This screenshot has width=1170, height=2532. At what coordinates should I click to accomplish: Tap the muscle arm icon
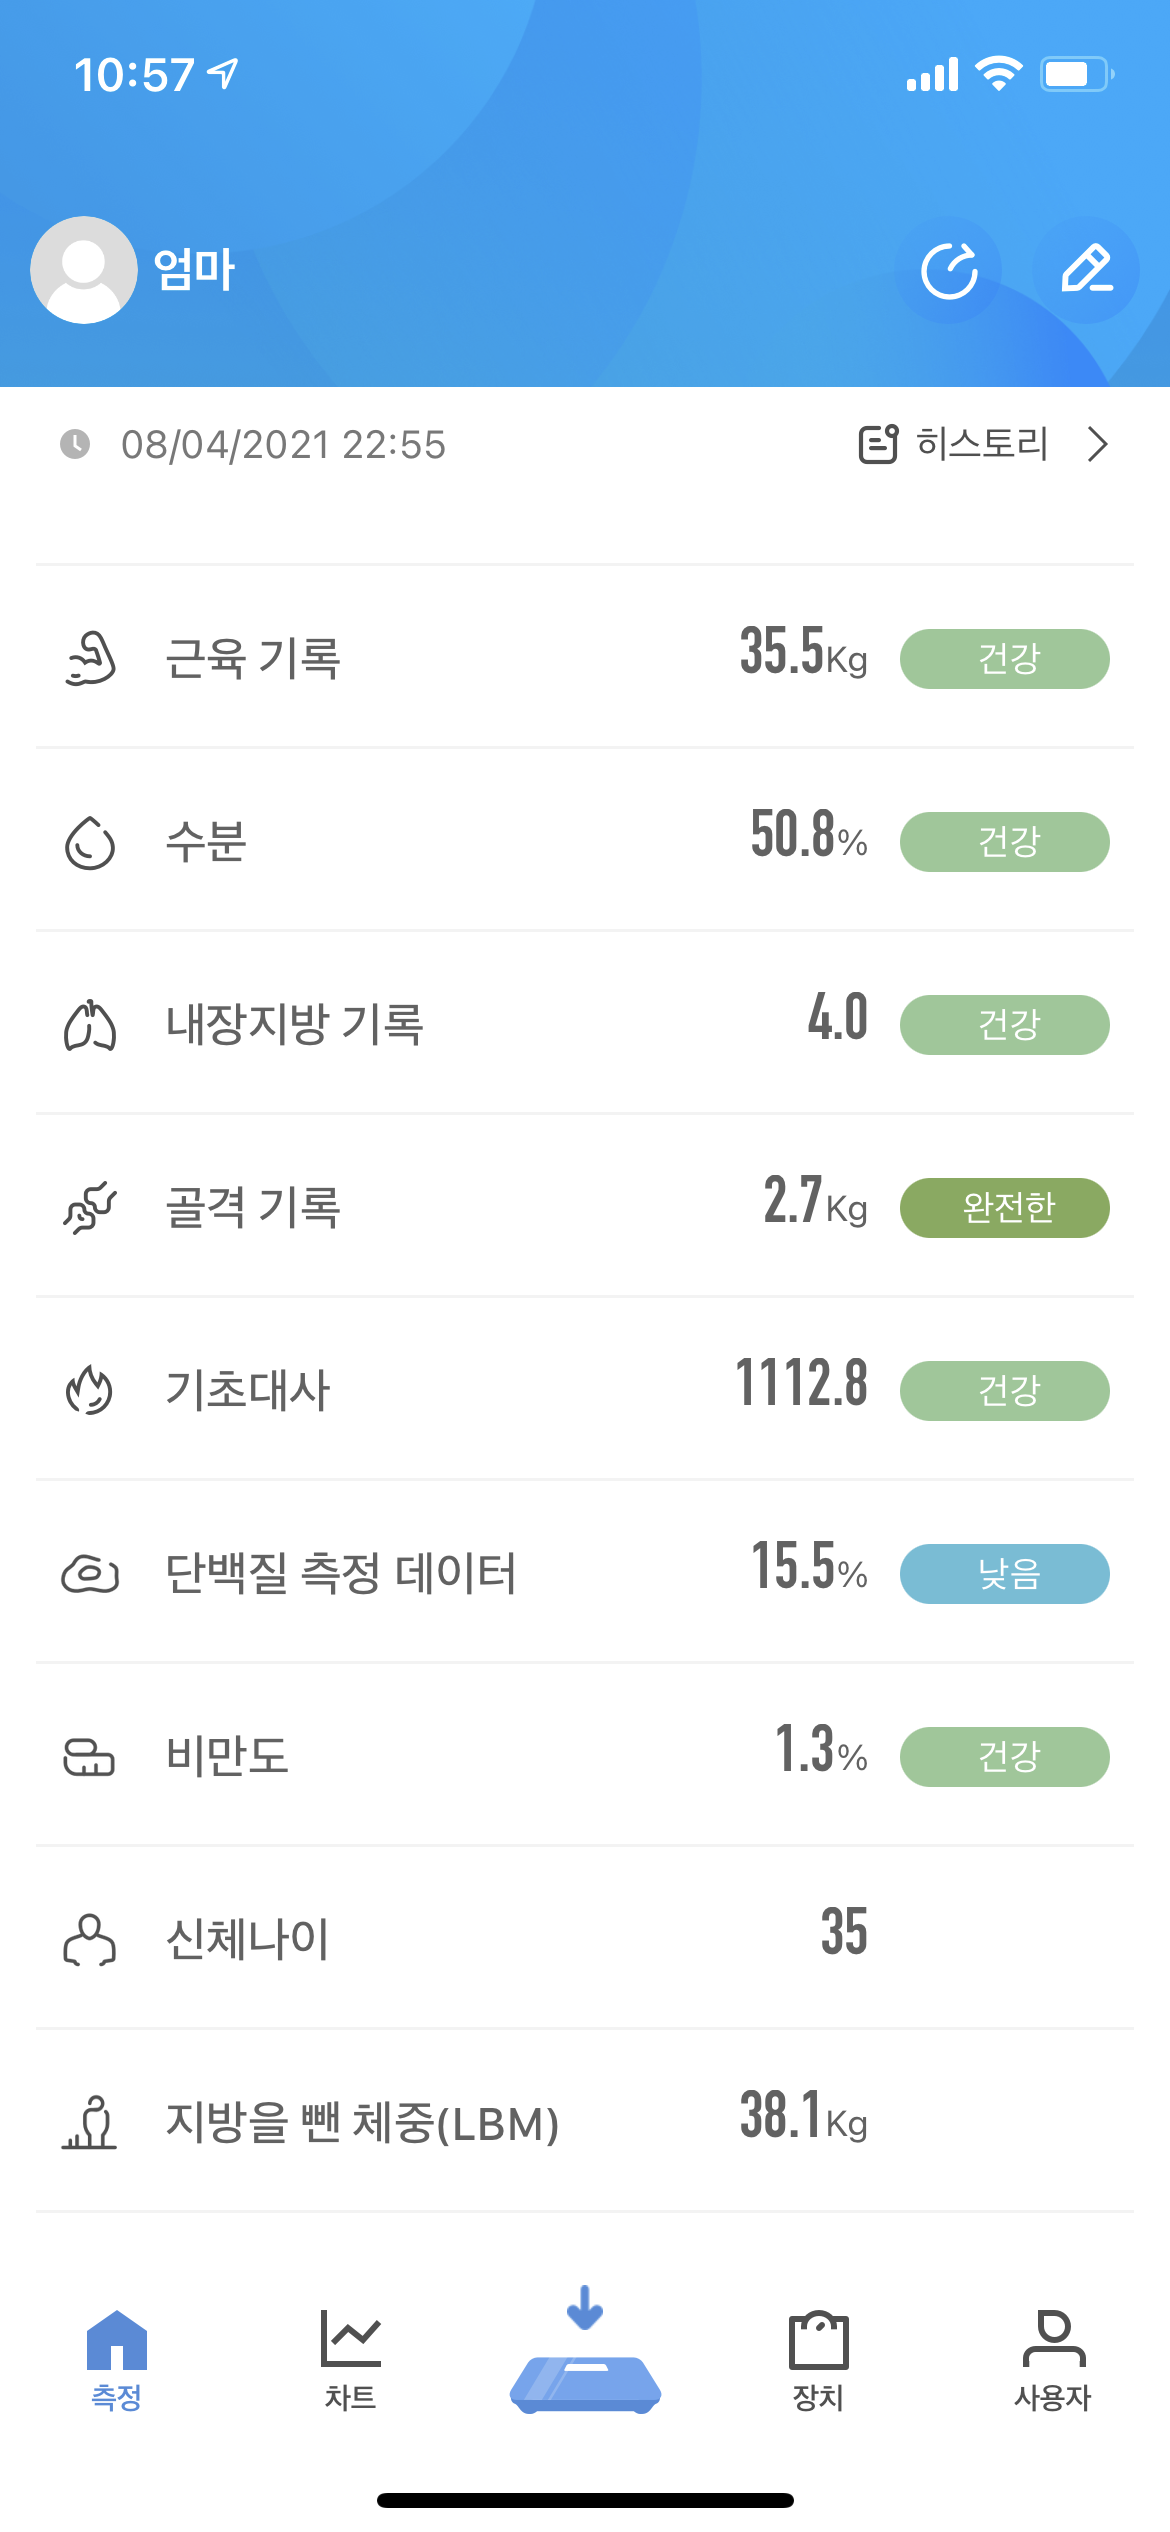click(90, 659)
